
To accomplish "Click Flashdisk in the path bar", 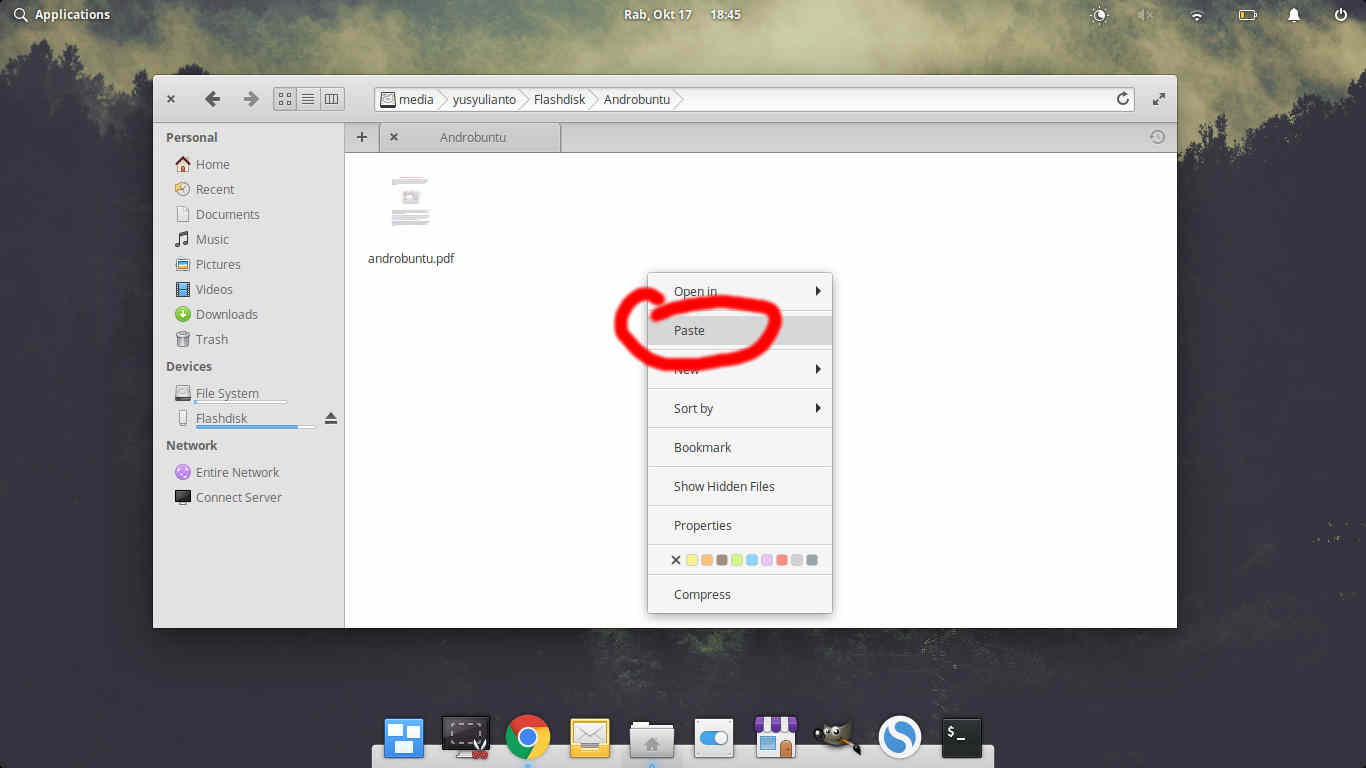I will click(x=559, y=99).
